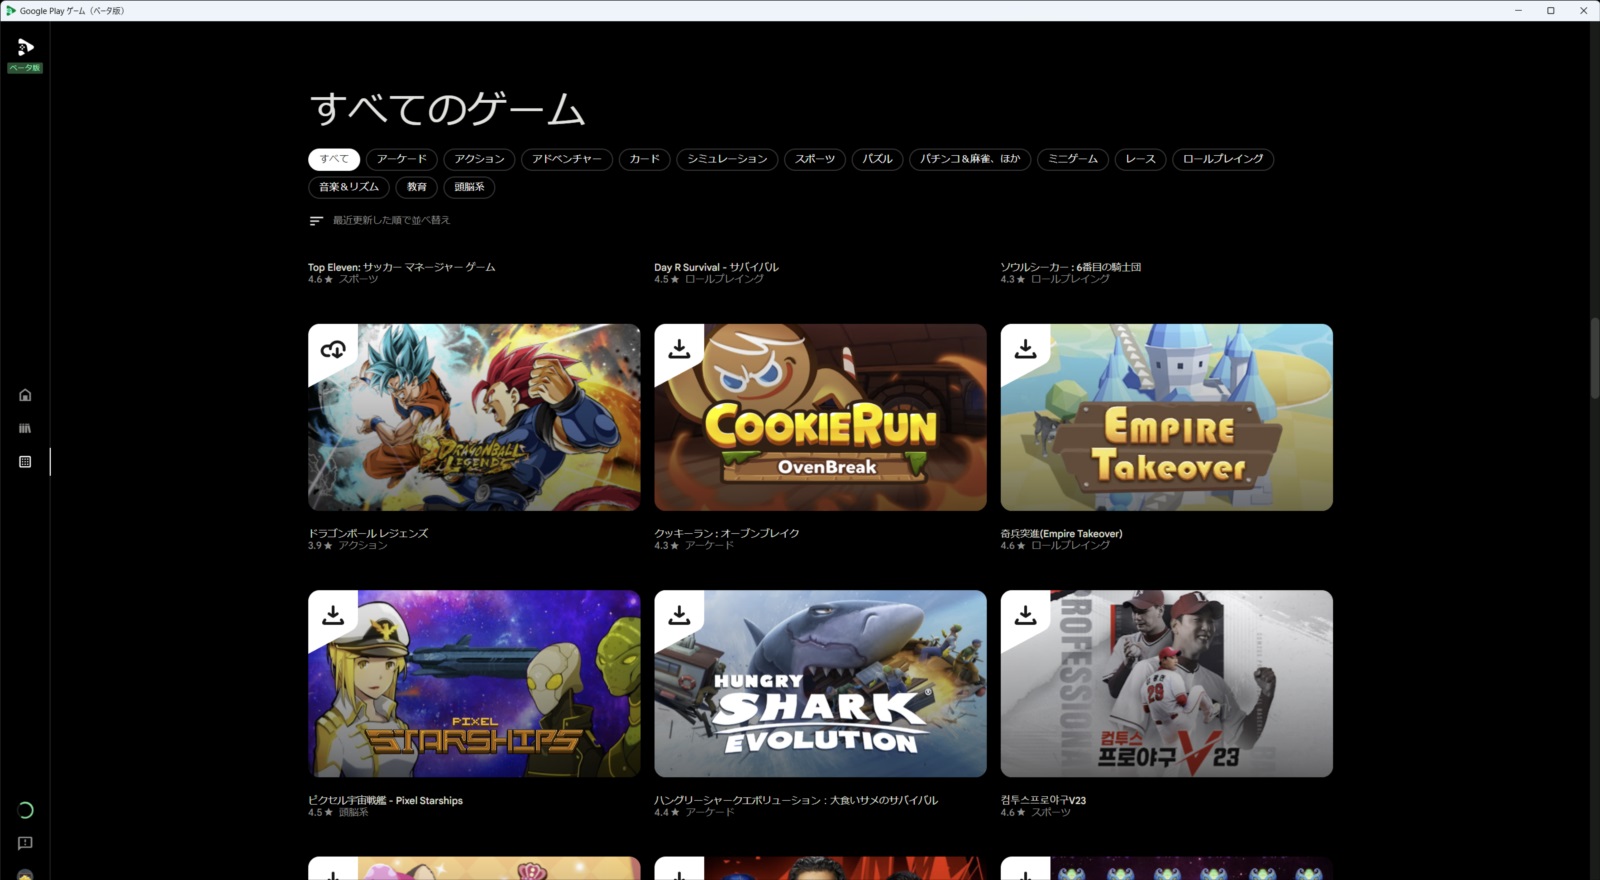Open ピクセル宇宙戦艦 - Pixel Starships title link
Image resolution: width=1600 pixels, height=880 pixels.
pyautogui.click(x=385, y=800)
